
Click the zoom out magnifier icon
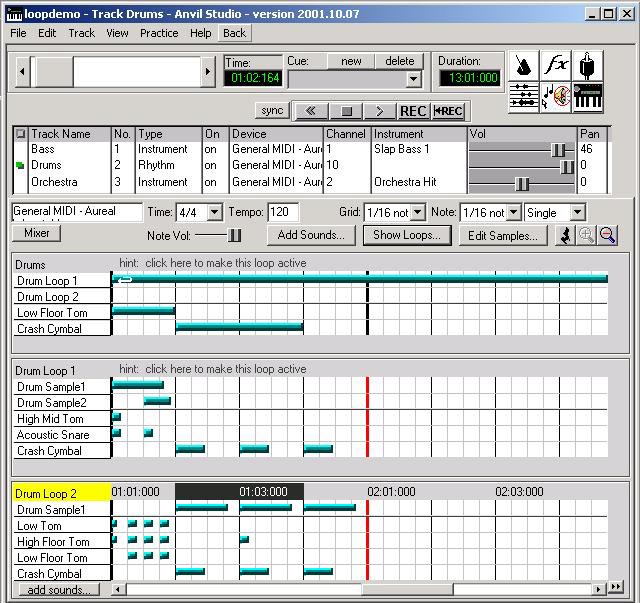click(x=607, y=235)
